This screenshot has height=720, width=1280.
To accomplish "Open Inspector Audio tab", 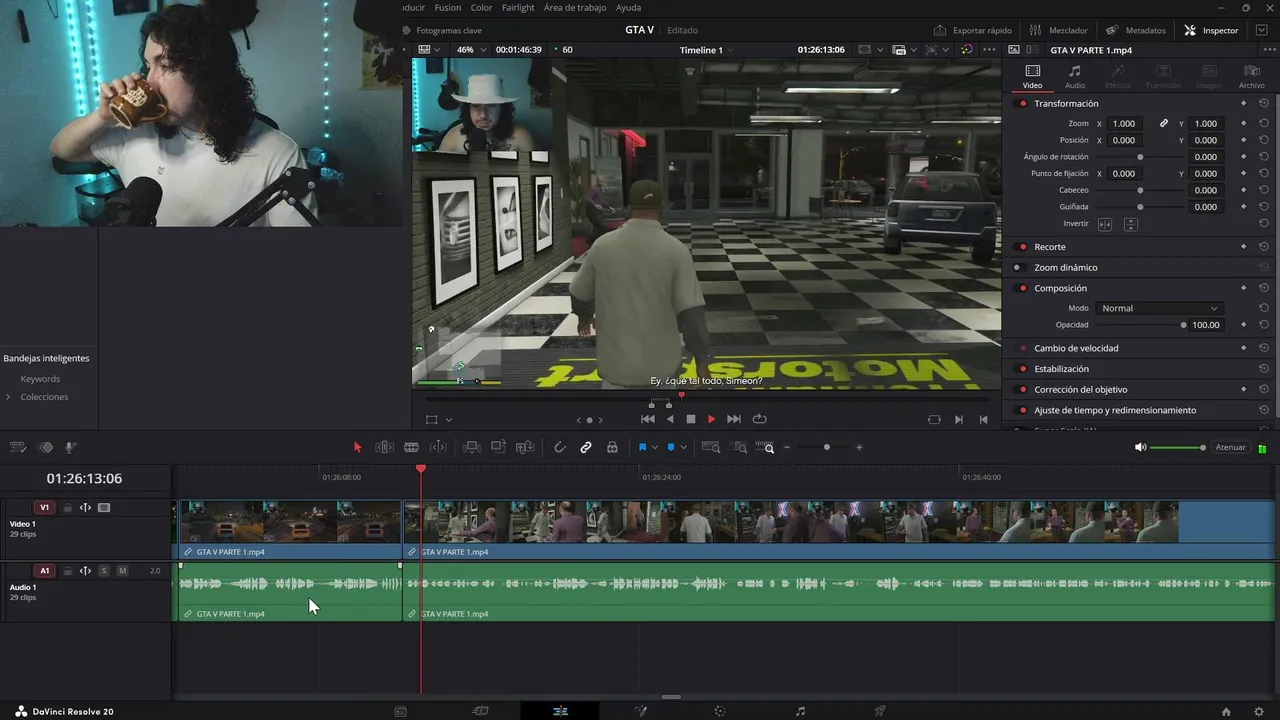I will (x=1075, y=76).
